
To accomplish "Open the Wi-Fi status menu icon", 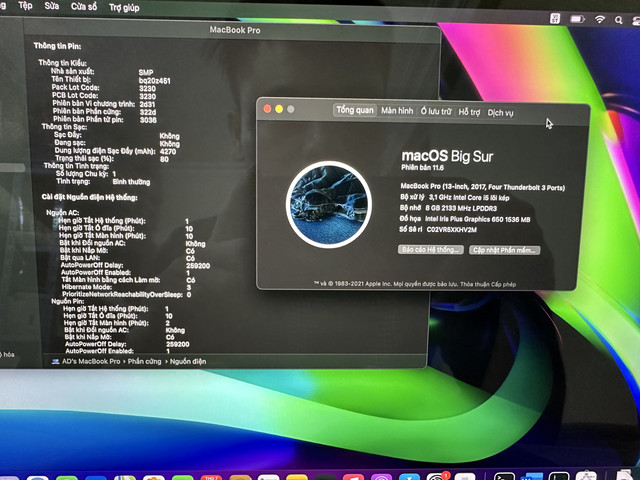I will pos(599,19).
